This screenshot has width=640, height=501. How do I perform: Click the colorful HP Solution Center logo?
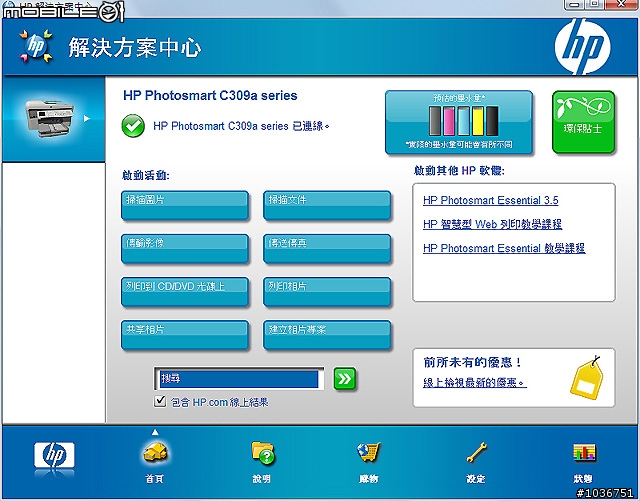point(36,46)
